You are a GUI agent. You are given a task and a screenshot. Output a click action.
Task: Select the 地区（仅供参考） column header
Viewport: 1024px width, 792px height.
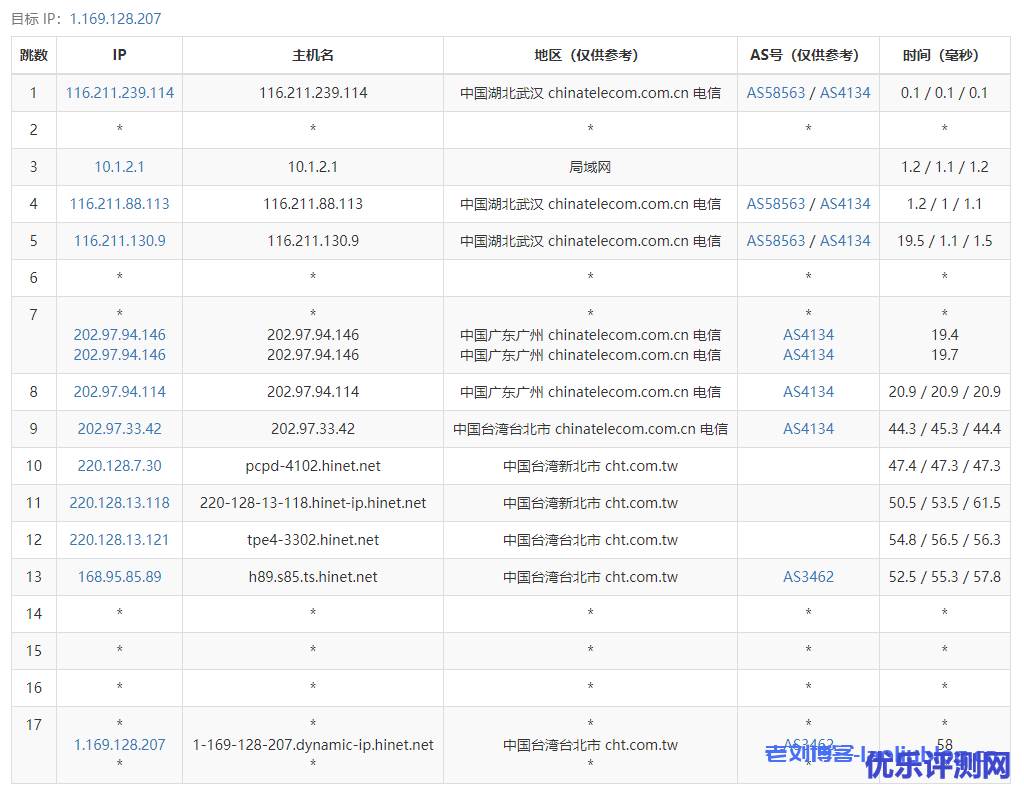(590, 56)
